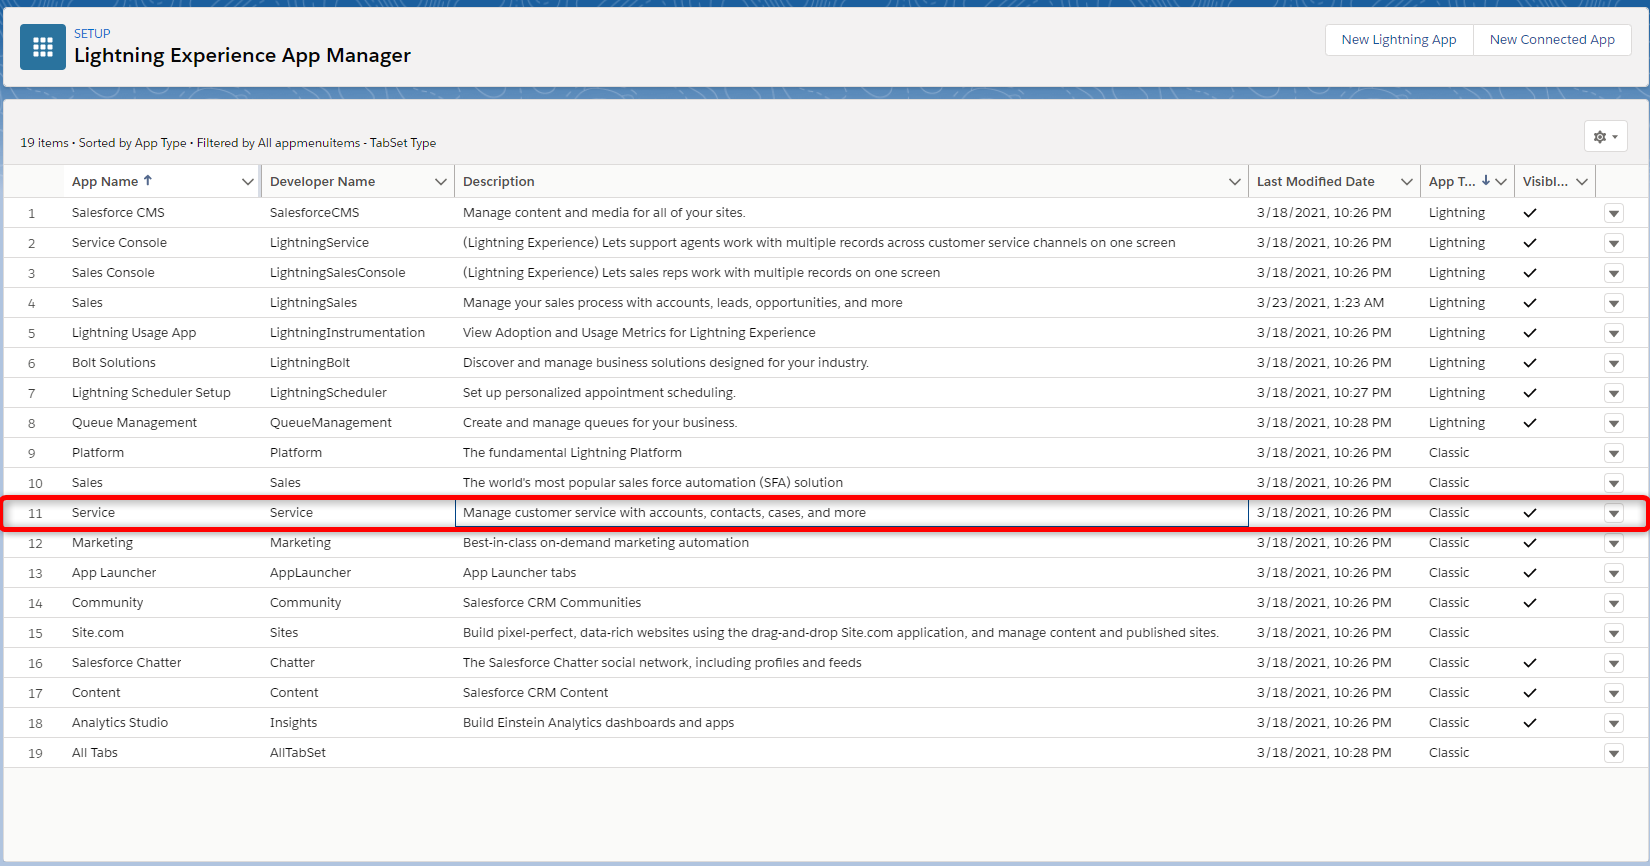The image size is (1650, 866).
Task: Click the Salesforce Chatter app name
Action: coord(127,663)
